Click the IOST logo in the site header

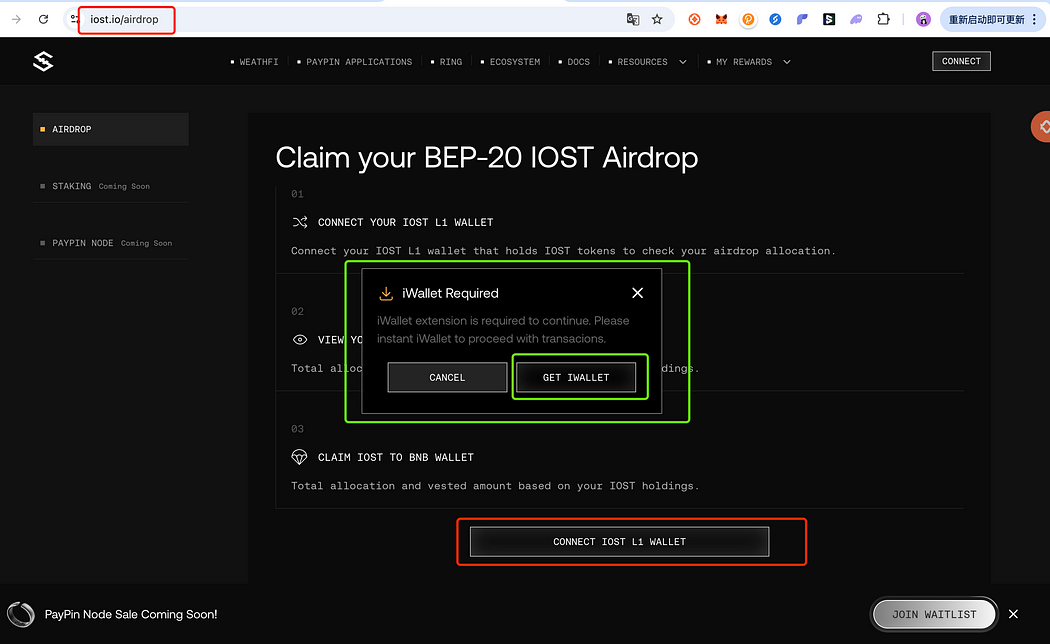point(43,62)
